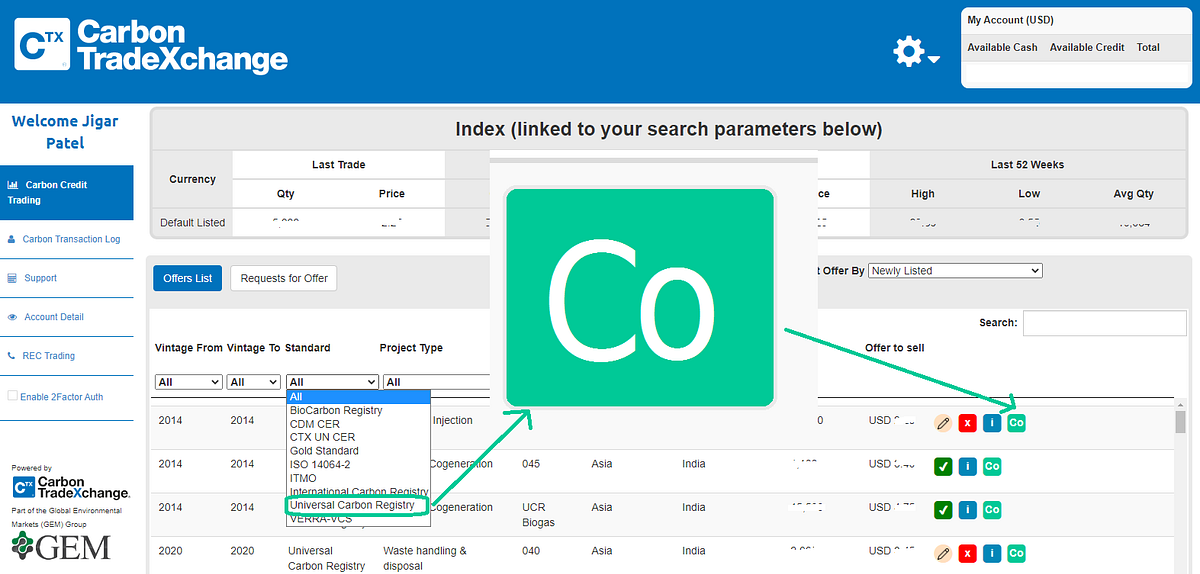This screenshot has height=574, width=1200.
Task: Open the info icon in the UCR Biogas row
Action: pos(967,510)
